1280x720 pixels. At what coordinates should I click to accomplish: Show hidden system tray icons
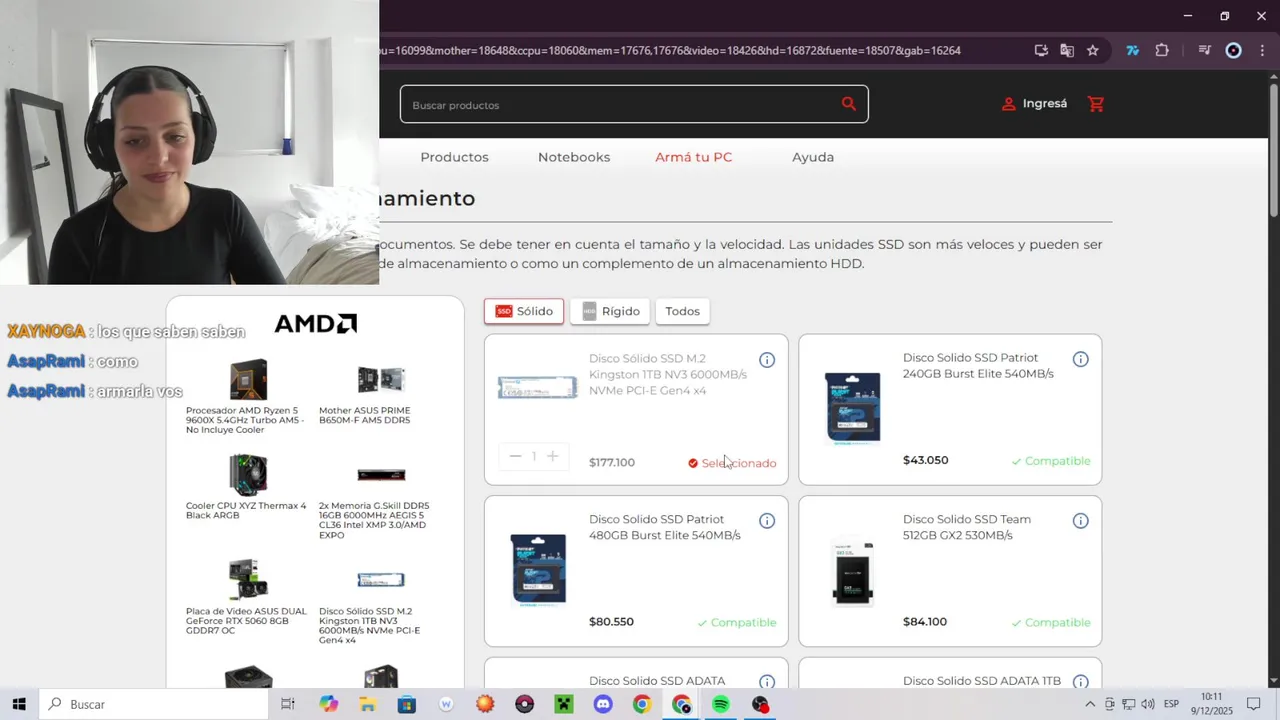point(1090,704)
